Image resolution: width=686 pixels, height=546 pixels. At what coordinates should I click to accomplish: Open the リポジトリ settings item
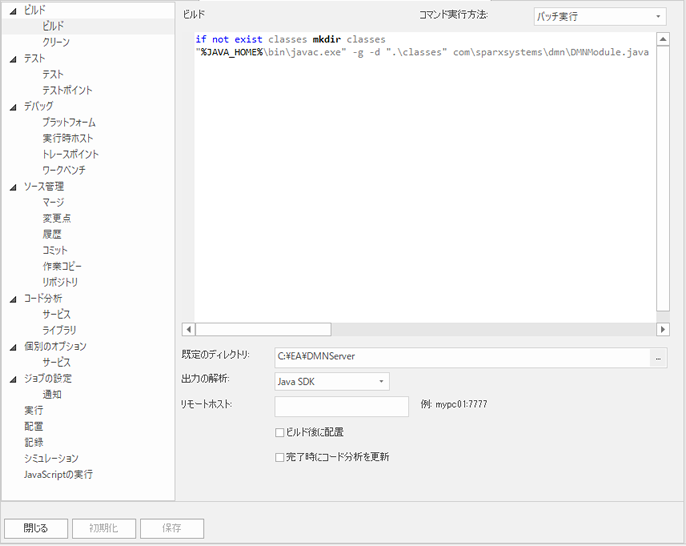[60, 283]
